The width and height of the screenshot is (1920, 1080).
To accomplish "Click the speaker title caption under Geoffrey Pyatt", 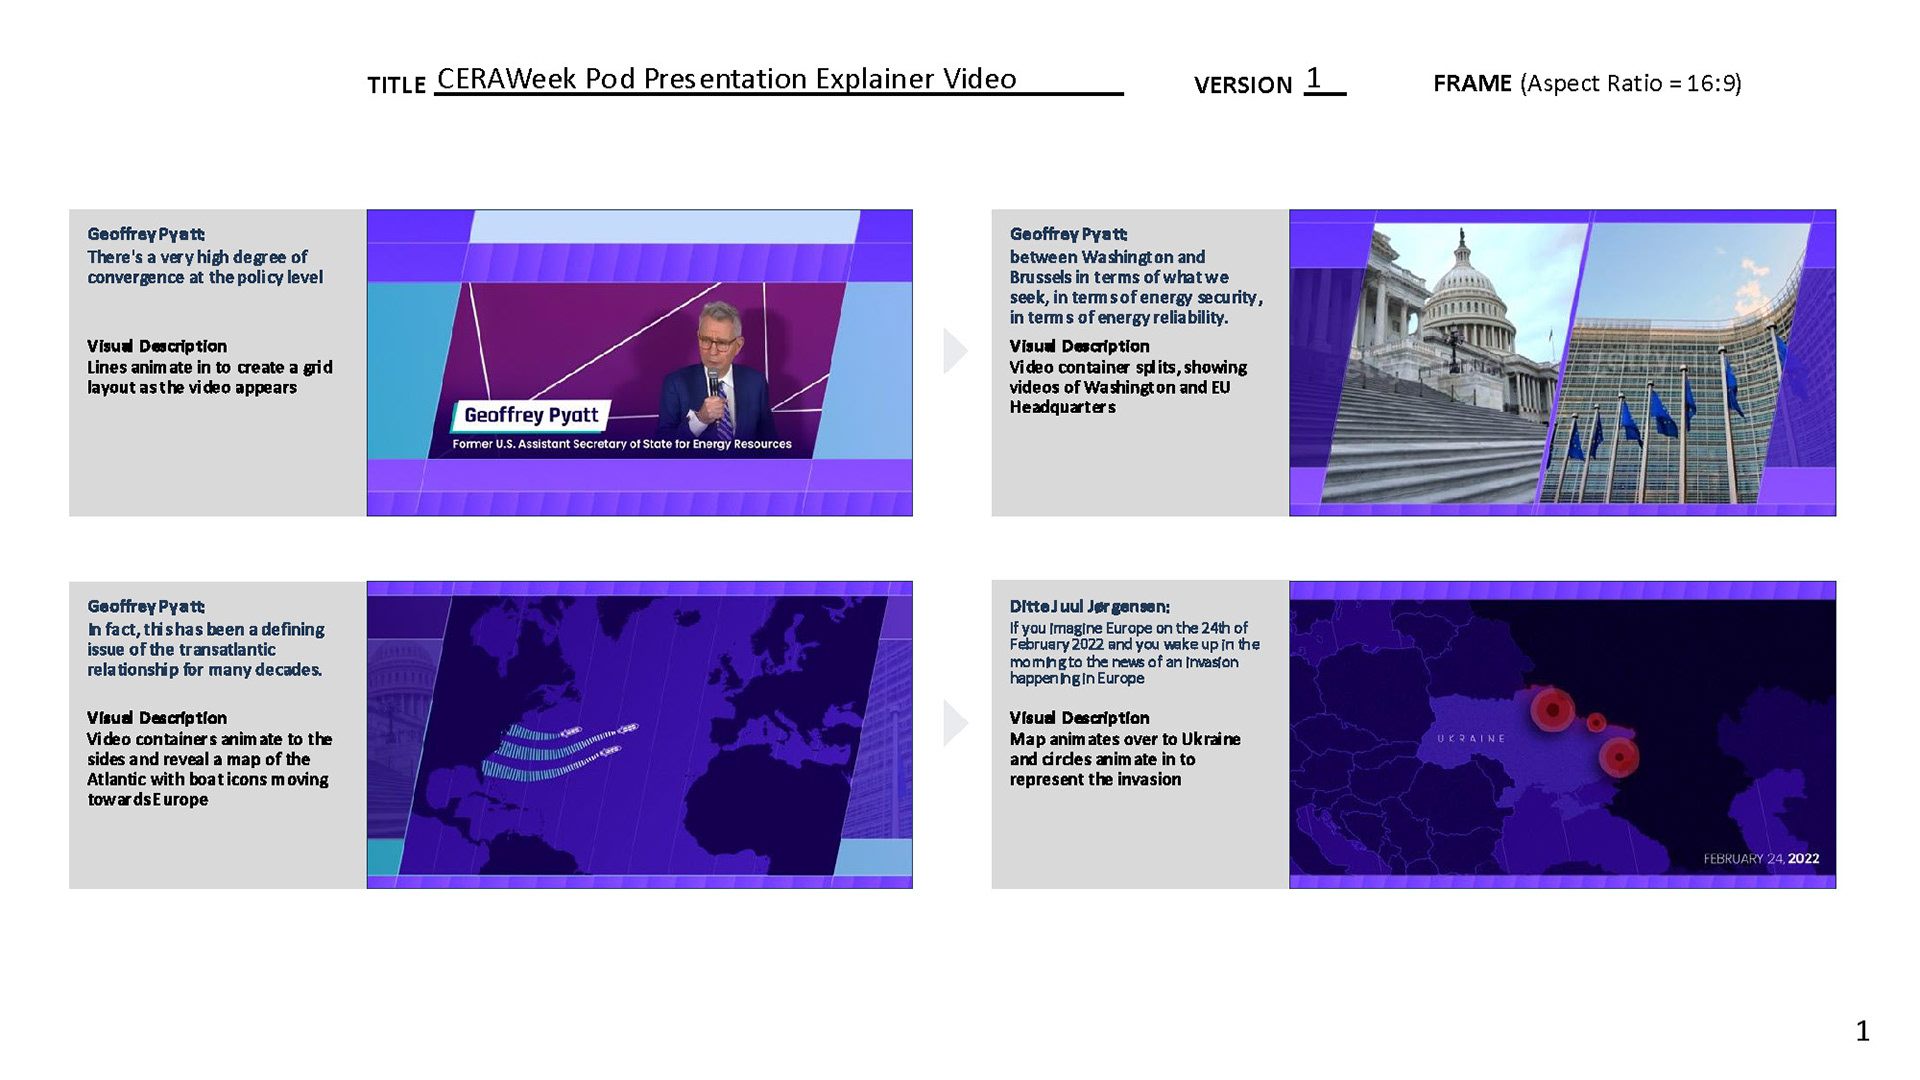I will 621,444.
